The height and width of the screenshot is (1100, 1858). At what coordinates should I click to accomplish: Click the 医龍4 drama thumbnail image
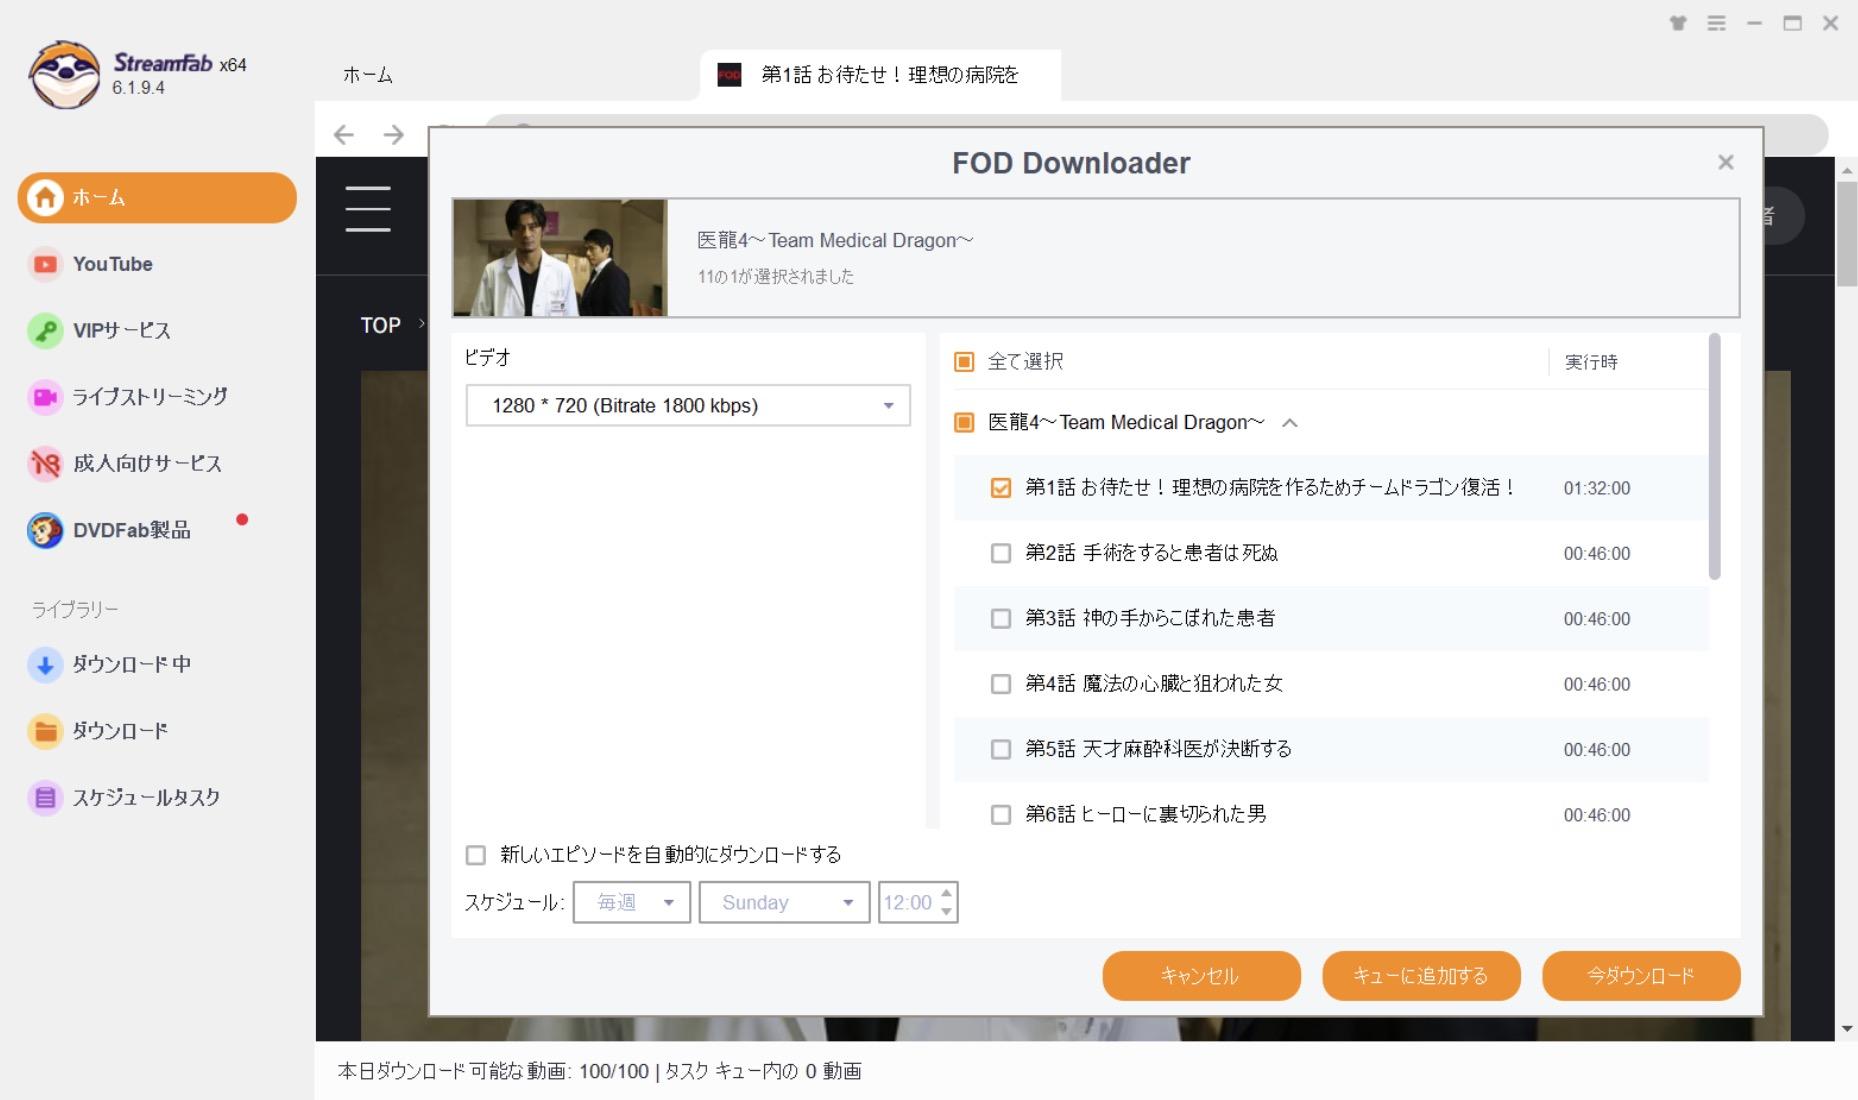(x=560, y=258)
